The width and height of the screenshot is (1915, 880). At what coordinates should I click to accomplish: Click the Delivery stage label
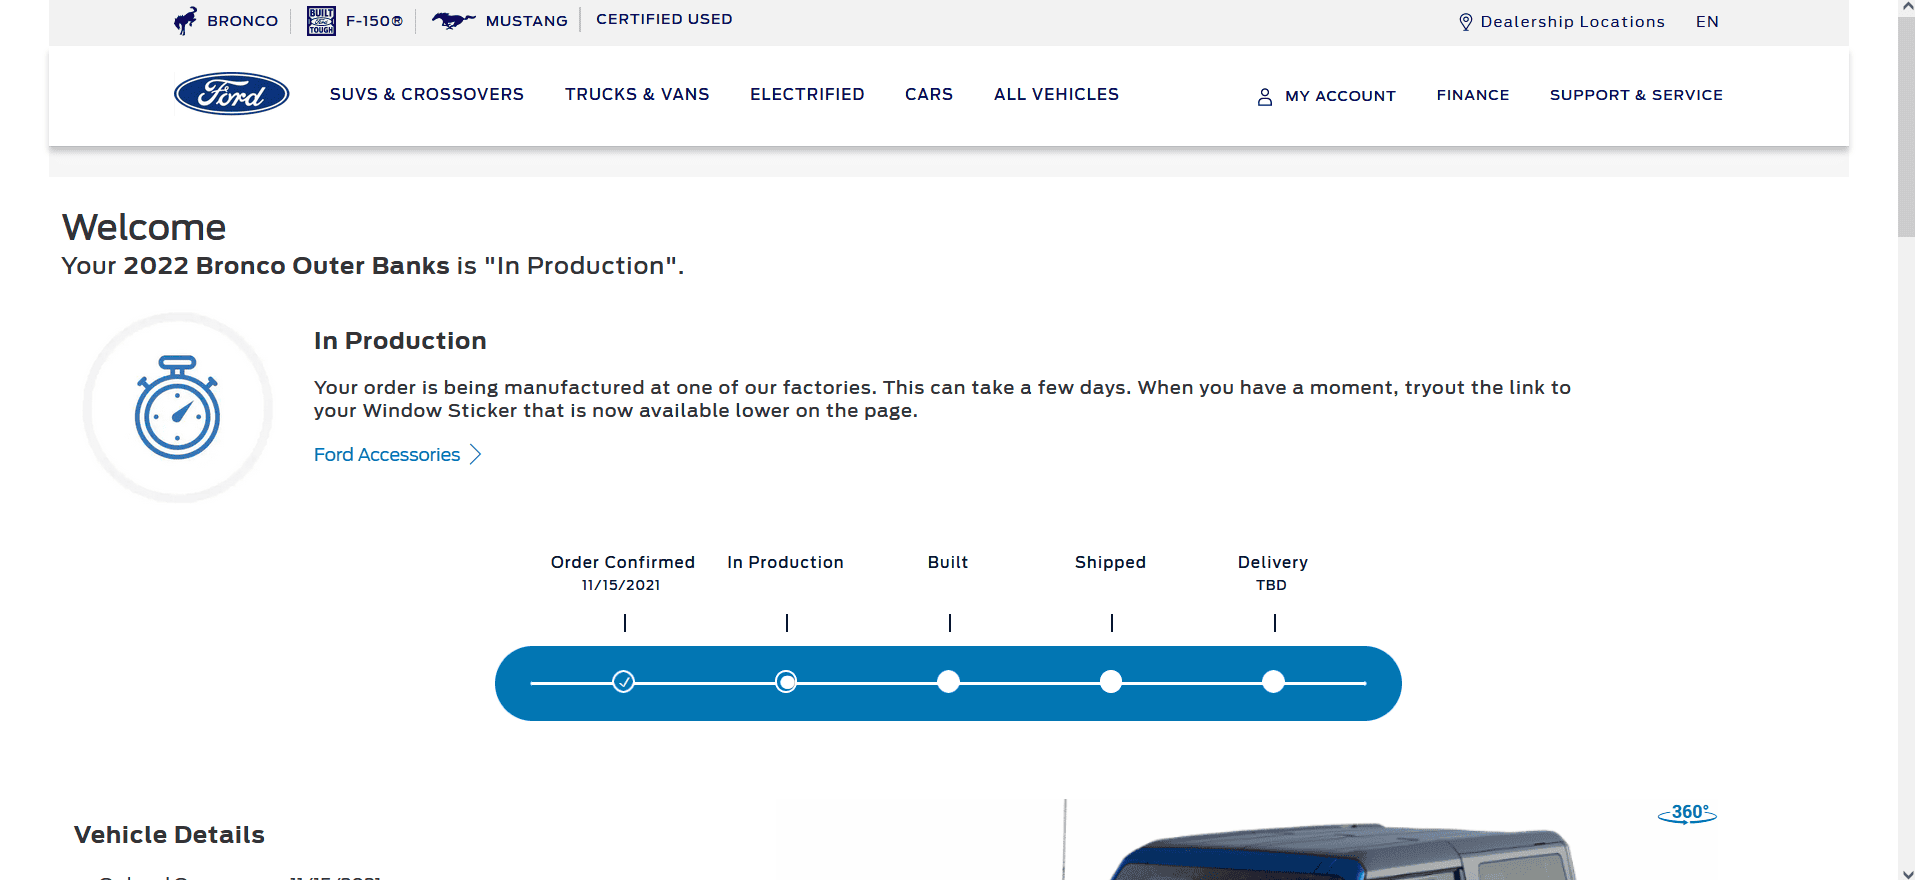[x=1273, y=562]
